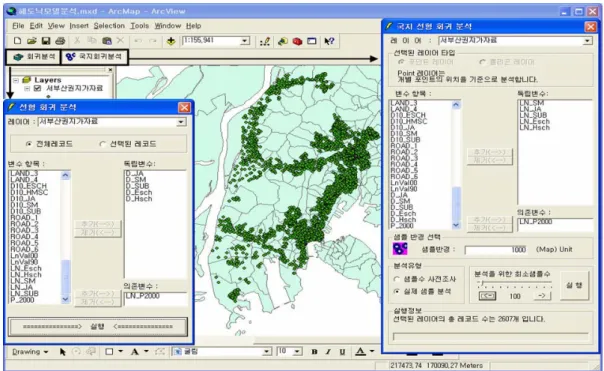Select the Drawing toolbar arrow pointer tool
The width and height of the screenshot is (604, 371).
click(62, 352)
